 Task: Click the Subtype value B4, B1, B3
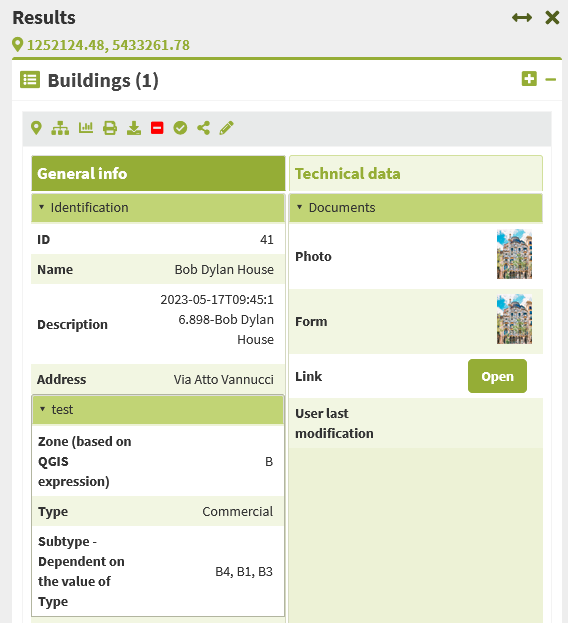click(244, 572)
